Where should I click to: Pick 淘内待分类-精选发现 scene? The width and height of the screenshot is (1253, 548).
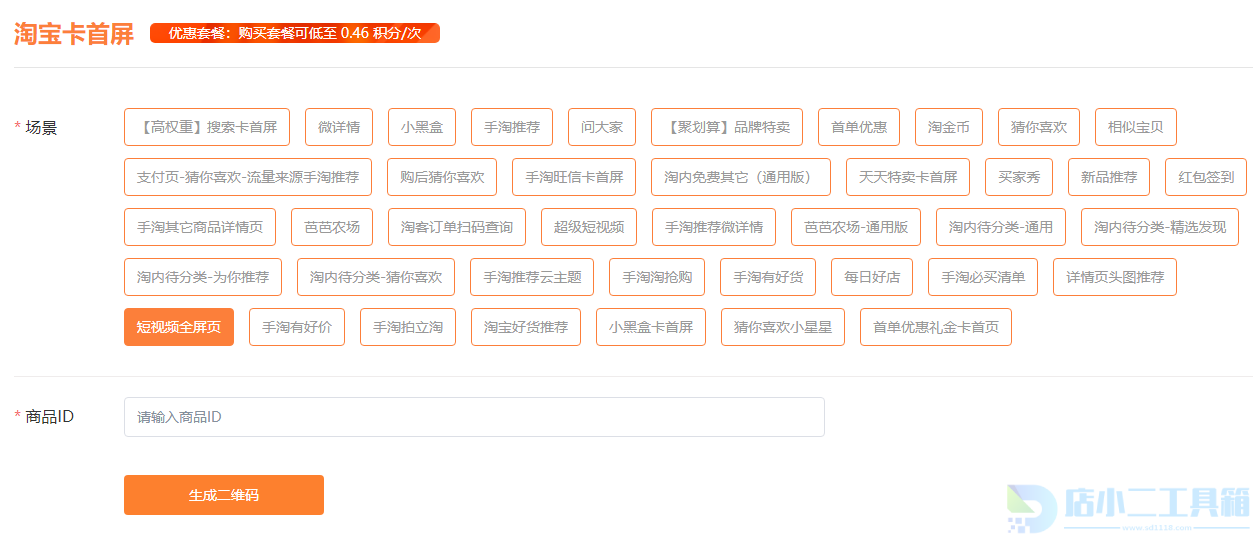tap(1160, 227)
